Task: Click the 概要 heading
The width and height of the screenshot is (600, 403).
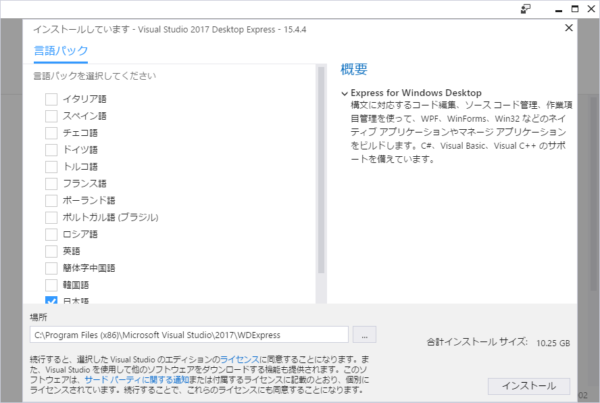Action: (354, 69)
